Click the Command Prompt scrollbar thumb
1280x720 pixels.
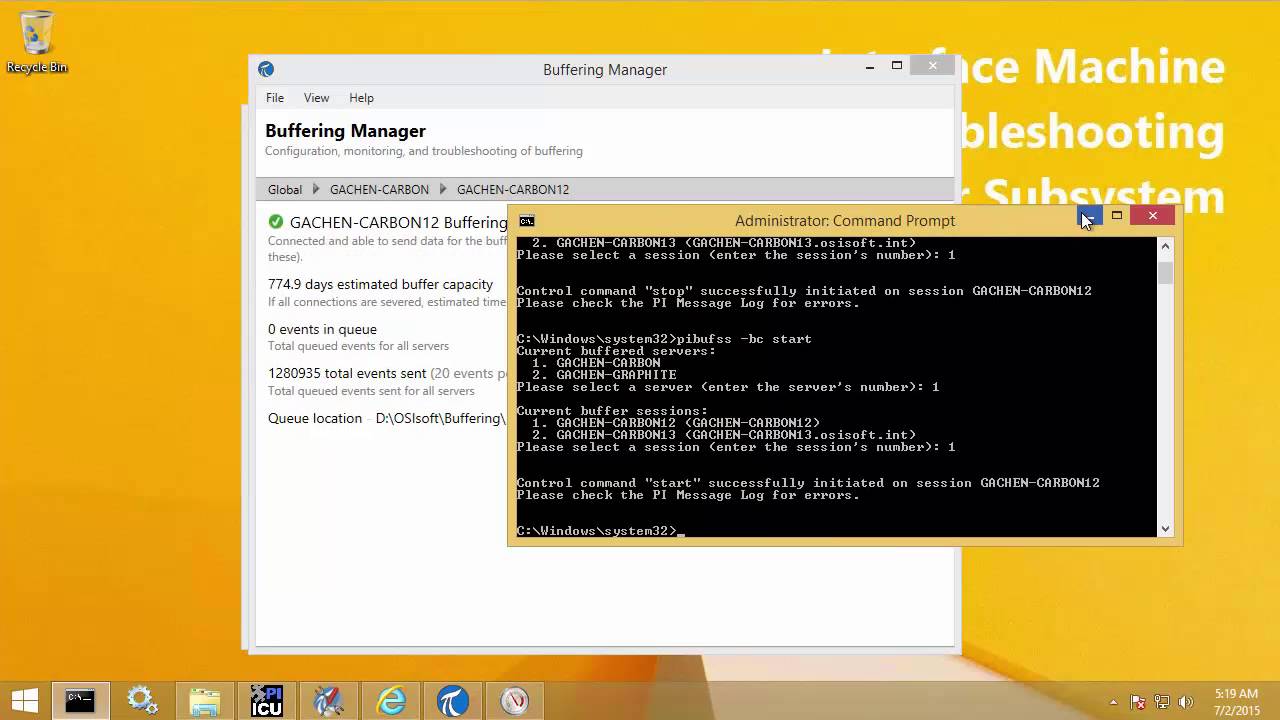(x=1165, y=272)
